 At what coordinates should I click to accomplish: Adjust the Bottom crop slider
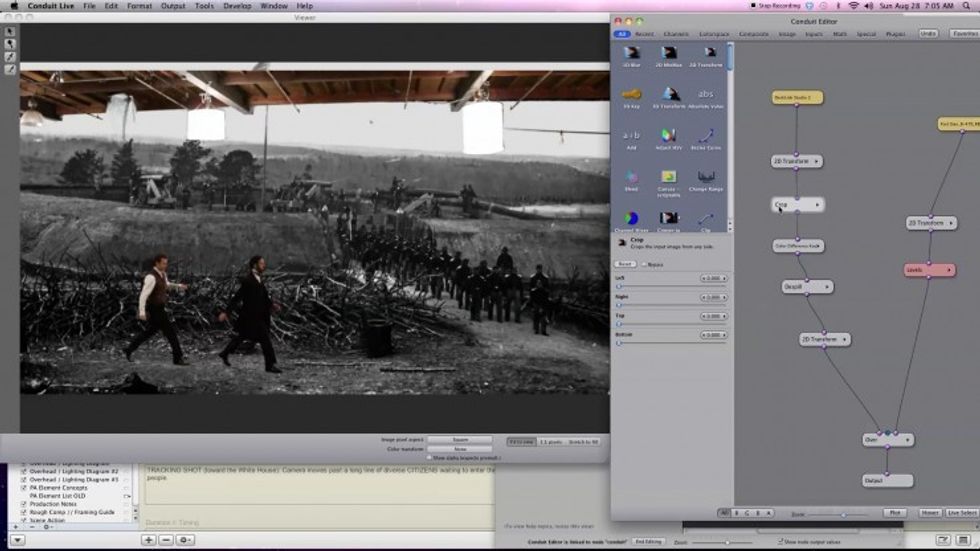672,343
